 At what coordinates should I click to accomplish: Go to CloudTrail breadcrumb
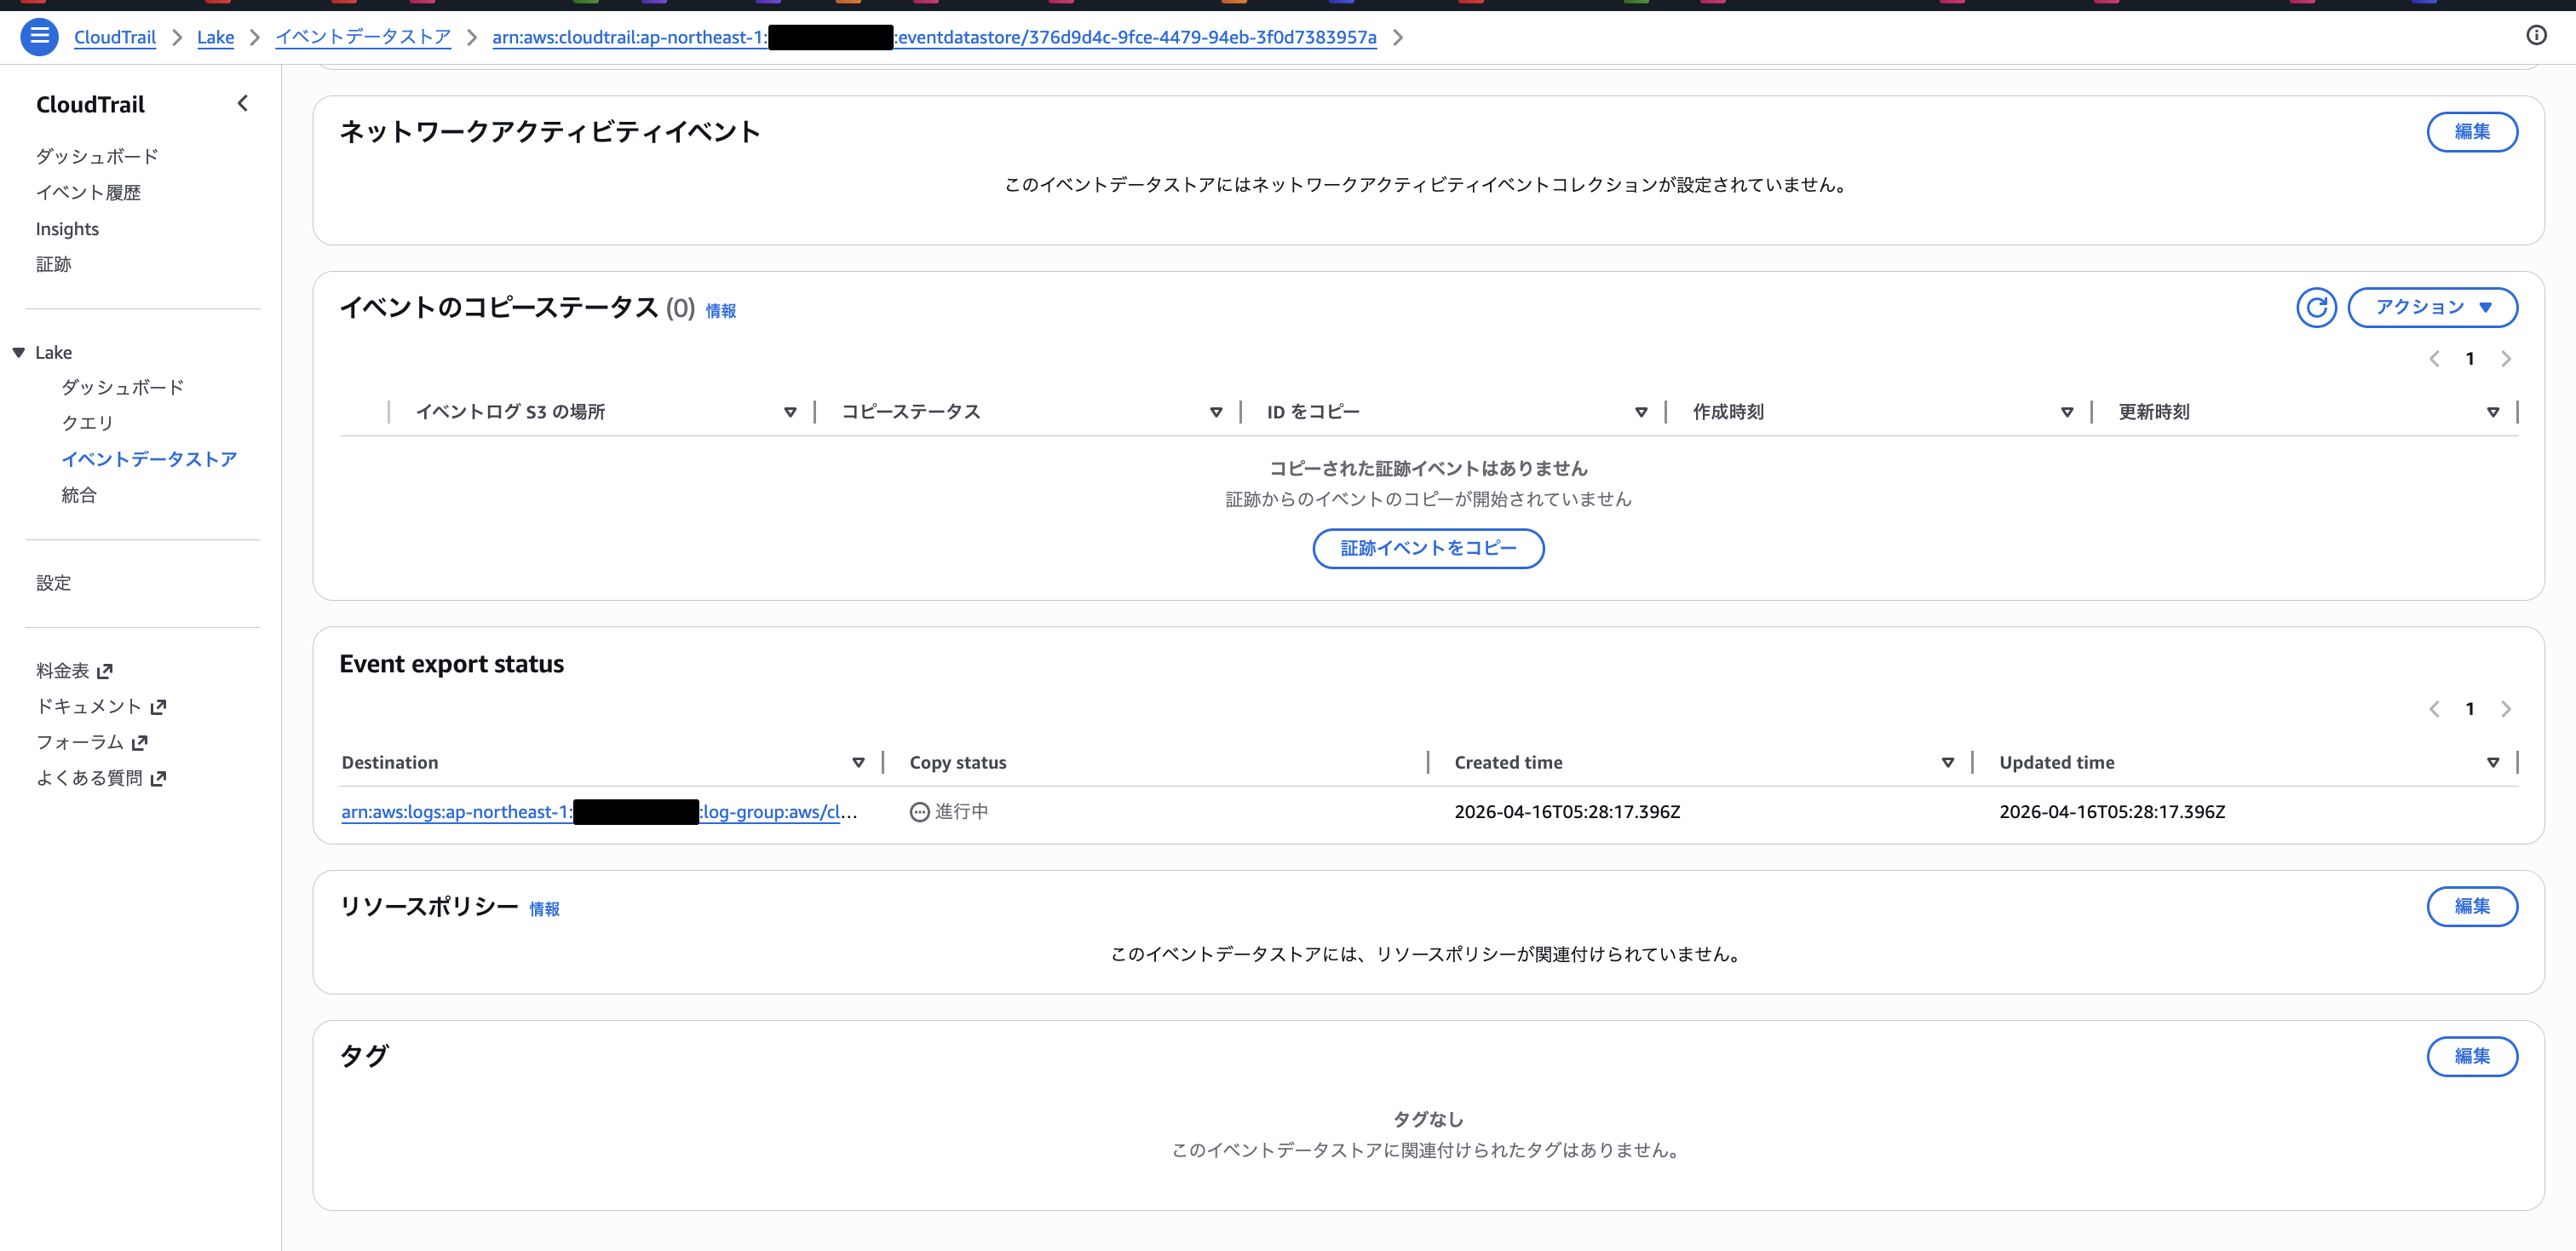click(115, 37)
